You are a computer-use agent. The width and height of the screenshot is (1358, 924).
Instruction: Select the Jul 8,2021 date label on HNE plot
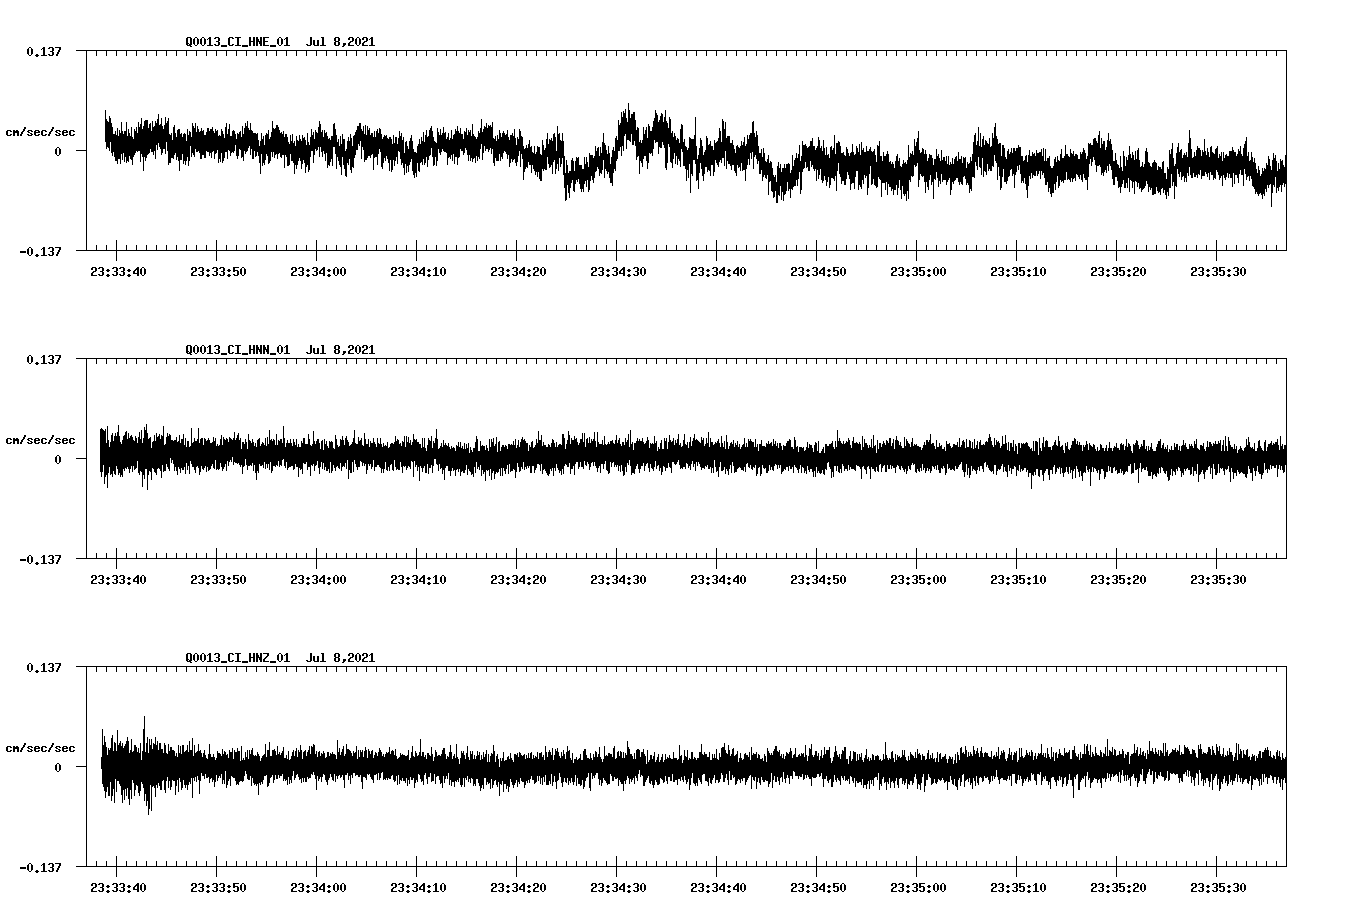342,41
